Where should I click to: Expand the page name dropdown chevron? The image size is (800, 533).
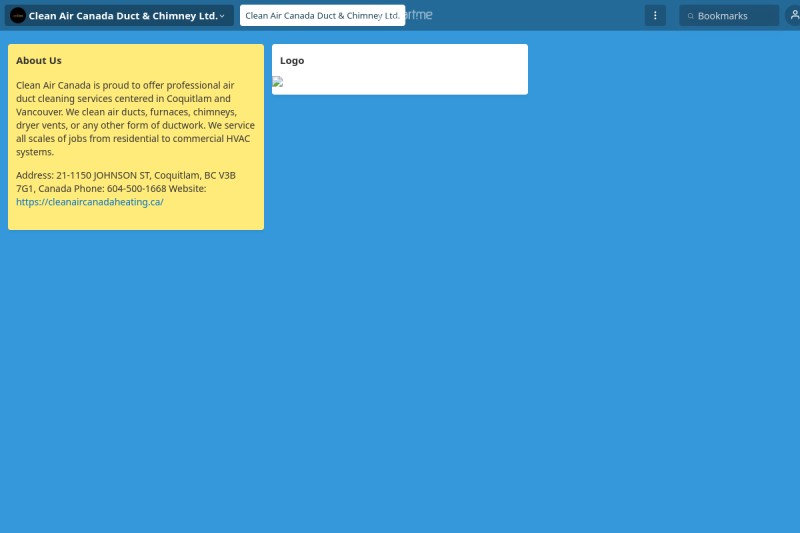coord(222,16)
